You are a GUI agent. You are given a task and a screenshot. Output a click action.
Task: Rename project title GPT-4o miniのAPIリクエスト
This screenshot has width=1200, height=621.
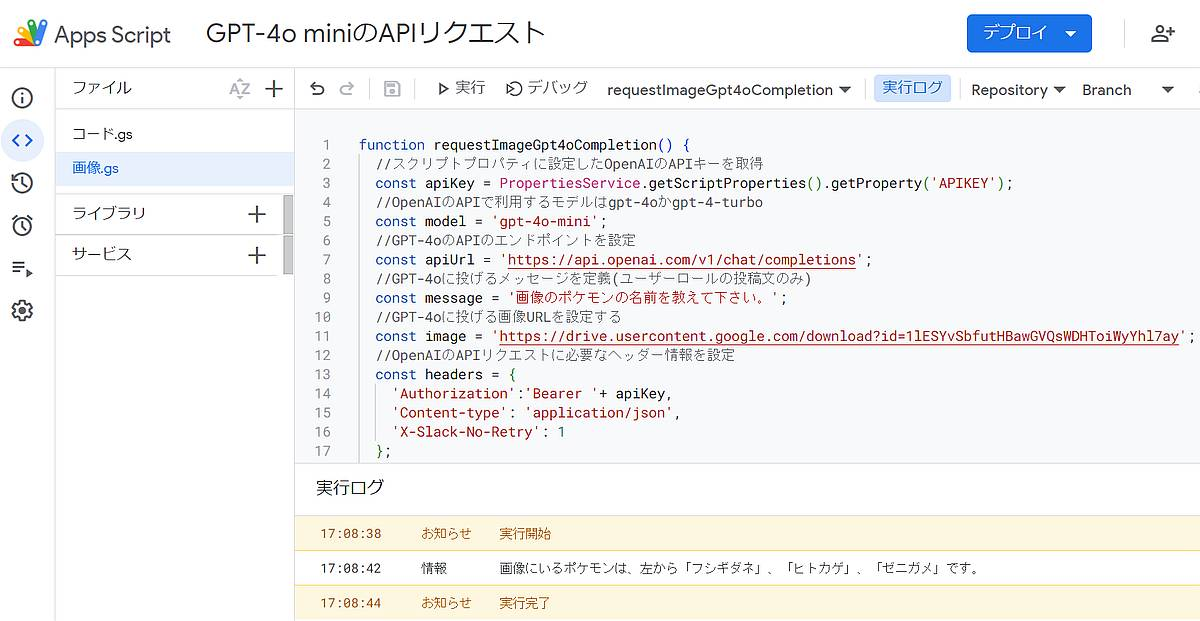(376, 33)
